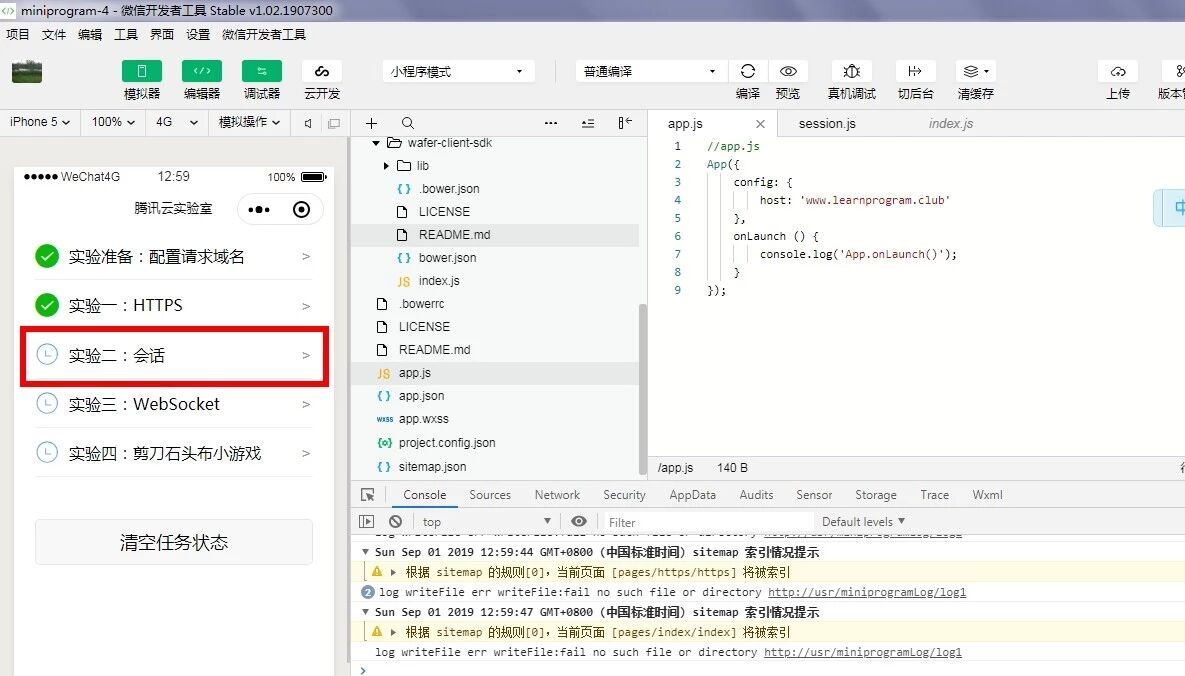
Task: Open the 设置 menu
Action: 198,34
